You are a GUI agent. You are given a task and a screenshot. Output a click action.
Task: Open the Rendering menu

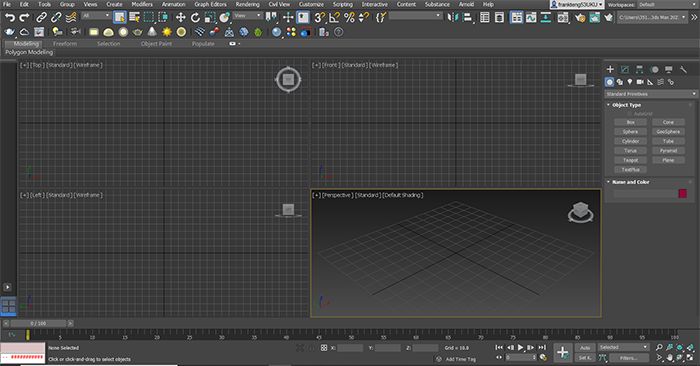click(247, 4)
